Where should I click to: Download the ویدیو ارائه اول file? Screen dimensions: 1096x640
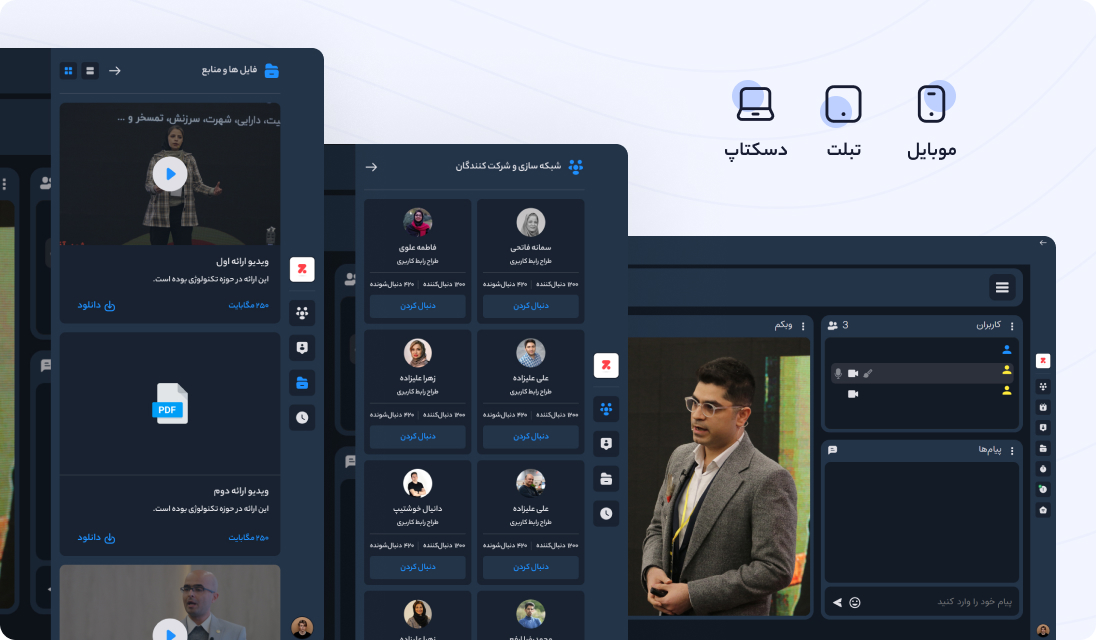pyautogui.click(x=96, y=305)
